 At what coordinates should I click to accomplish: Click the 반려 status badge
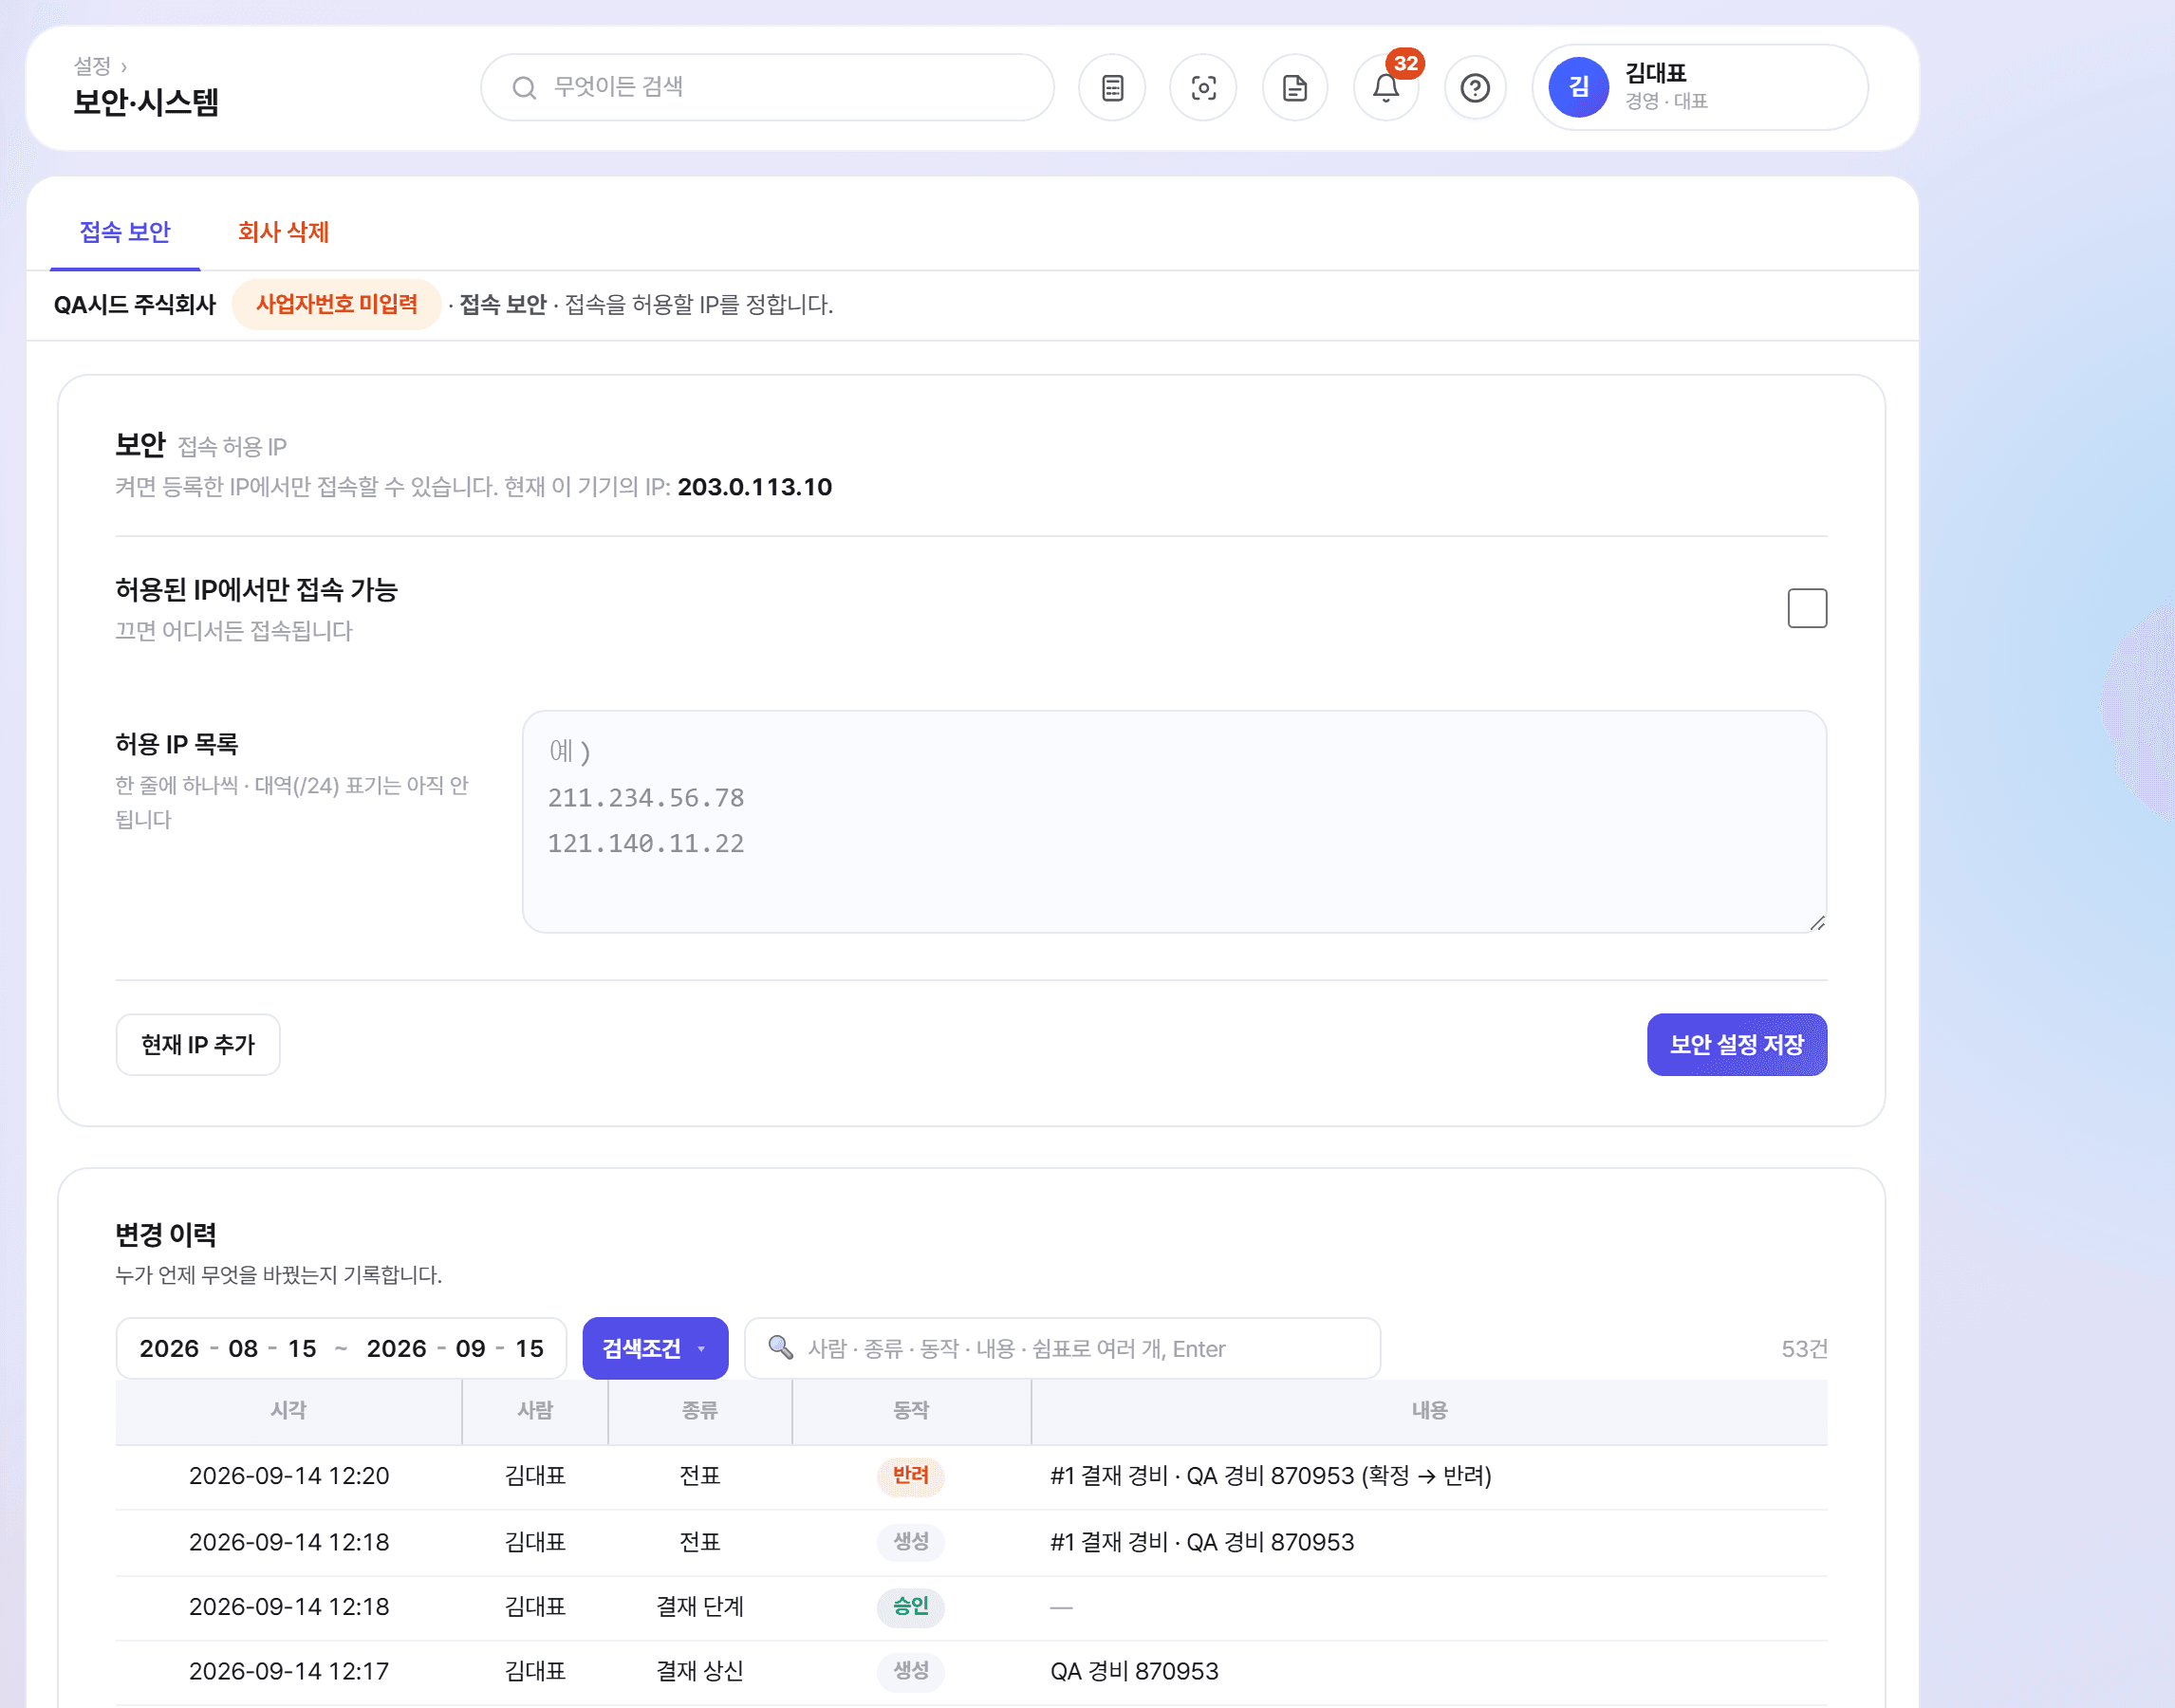[910, 1475]
